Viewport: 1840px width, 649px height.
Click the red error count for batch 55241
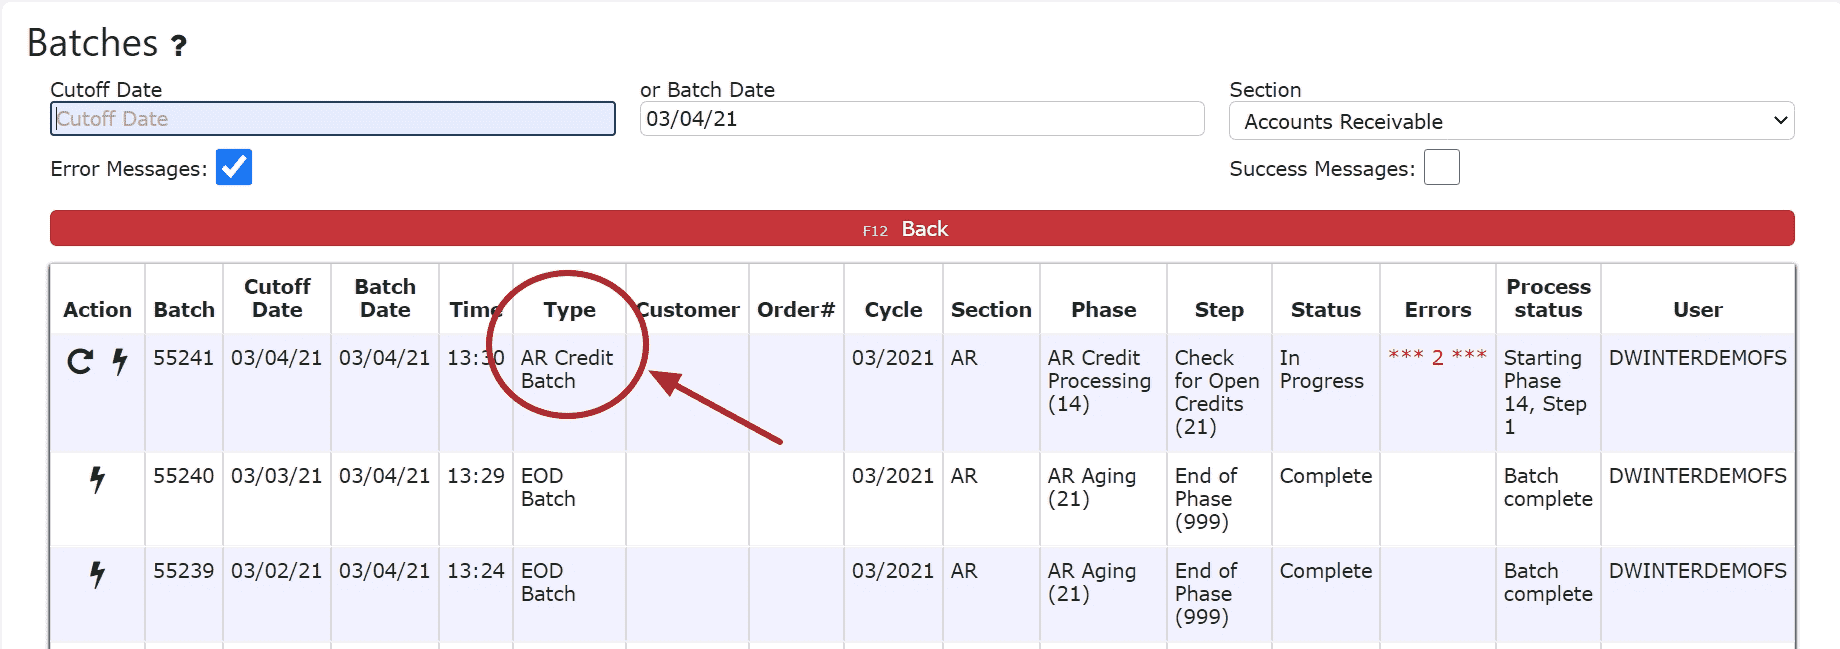pos(1437,357)
